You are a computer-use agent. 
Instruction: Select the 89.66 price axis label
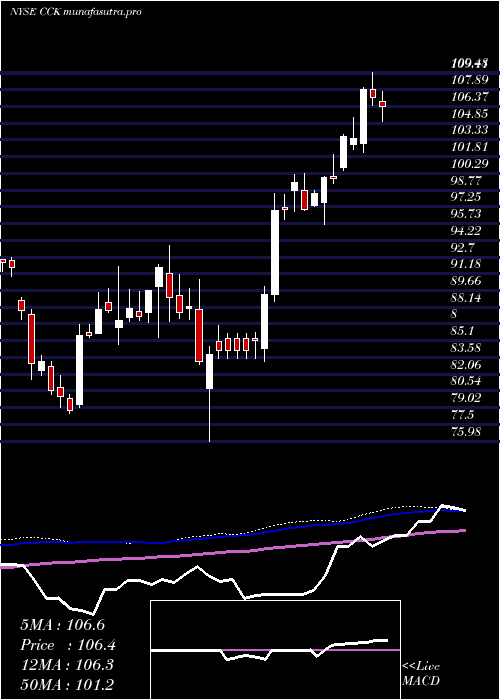click(x=464, y=281)
